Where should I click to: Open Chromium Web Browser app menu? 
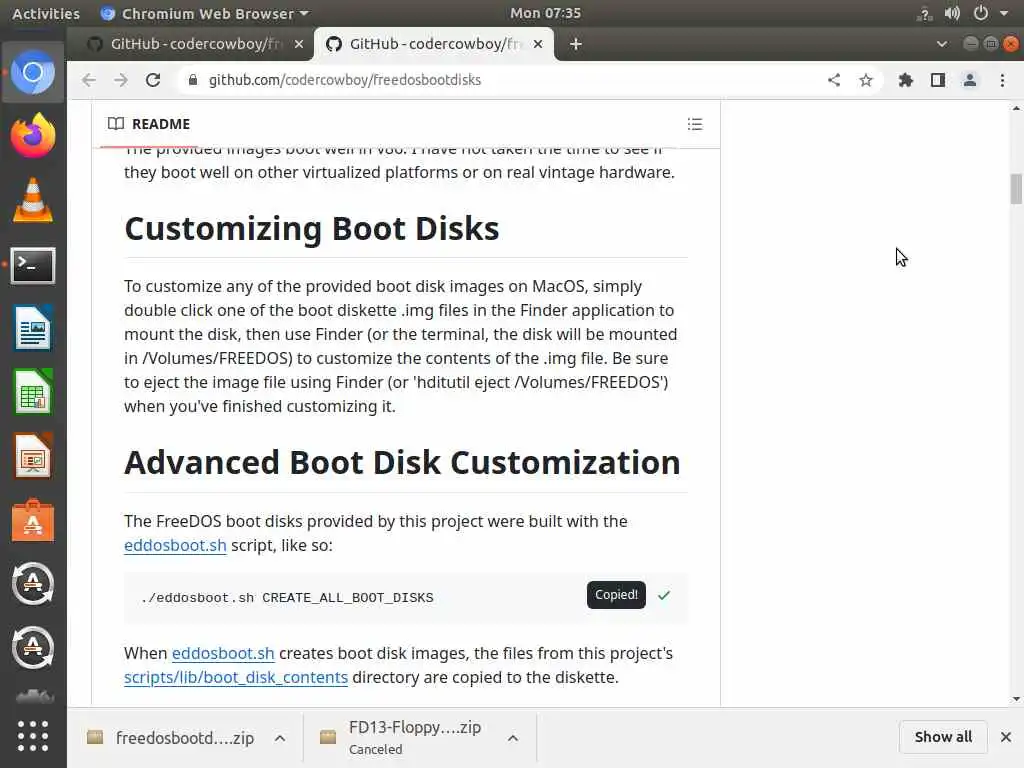coord(204,13)
